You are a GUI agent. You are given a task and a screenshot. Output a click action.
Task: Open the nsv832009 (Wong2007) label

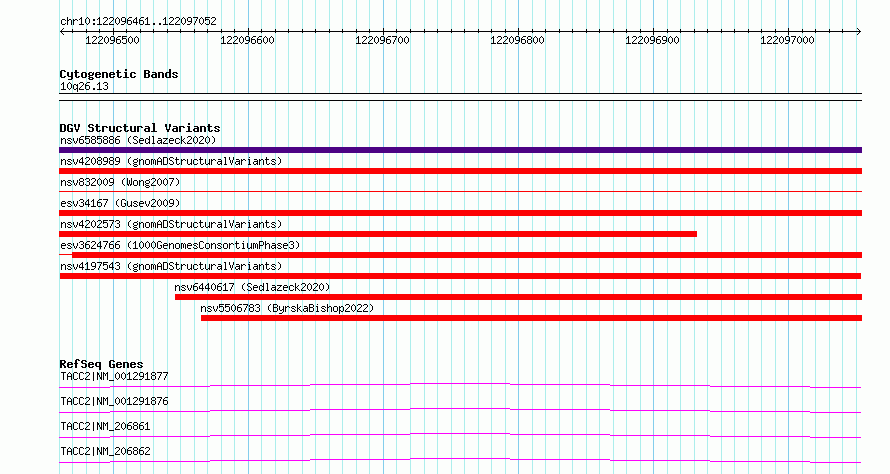point(120,182)
